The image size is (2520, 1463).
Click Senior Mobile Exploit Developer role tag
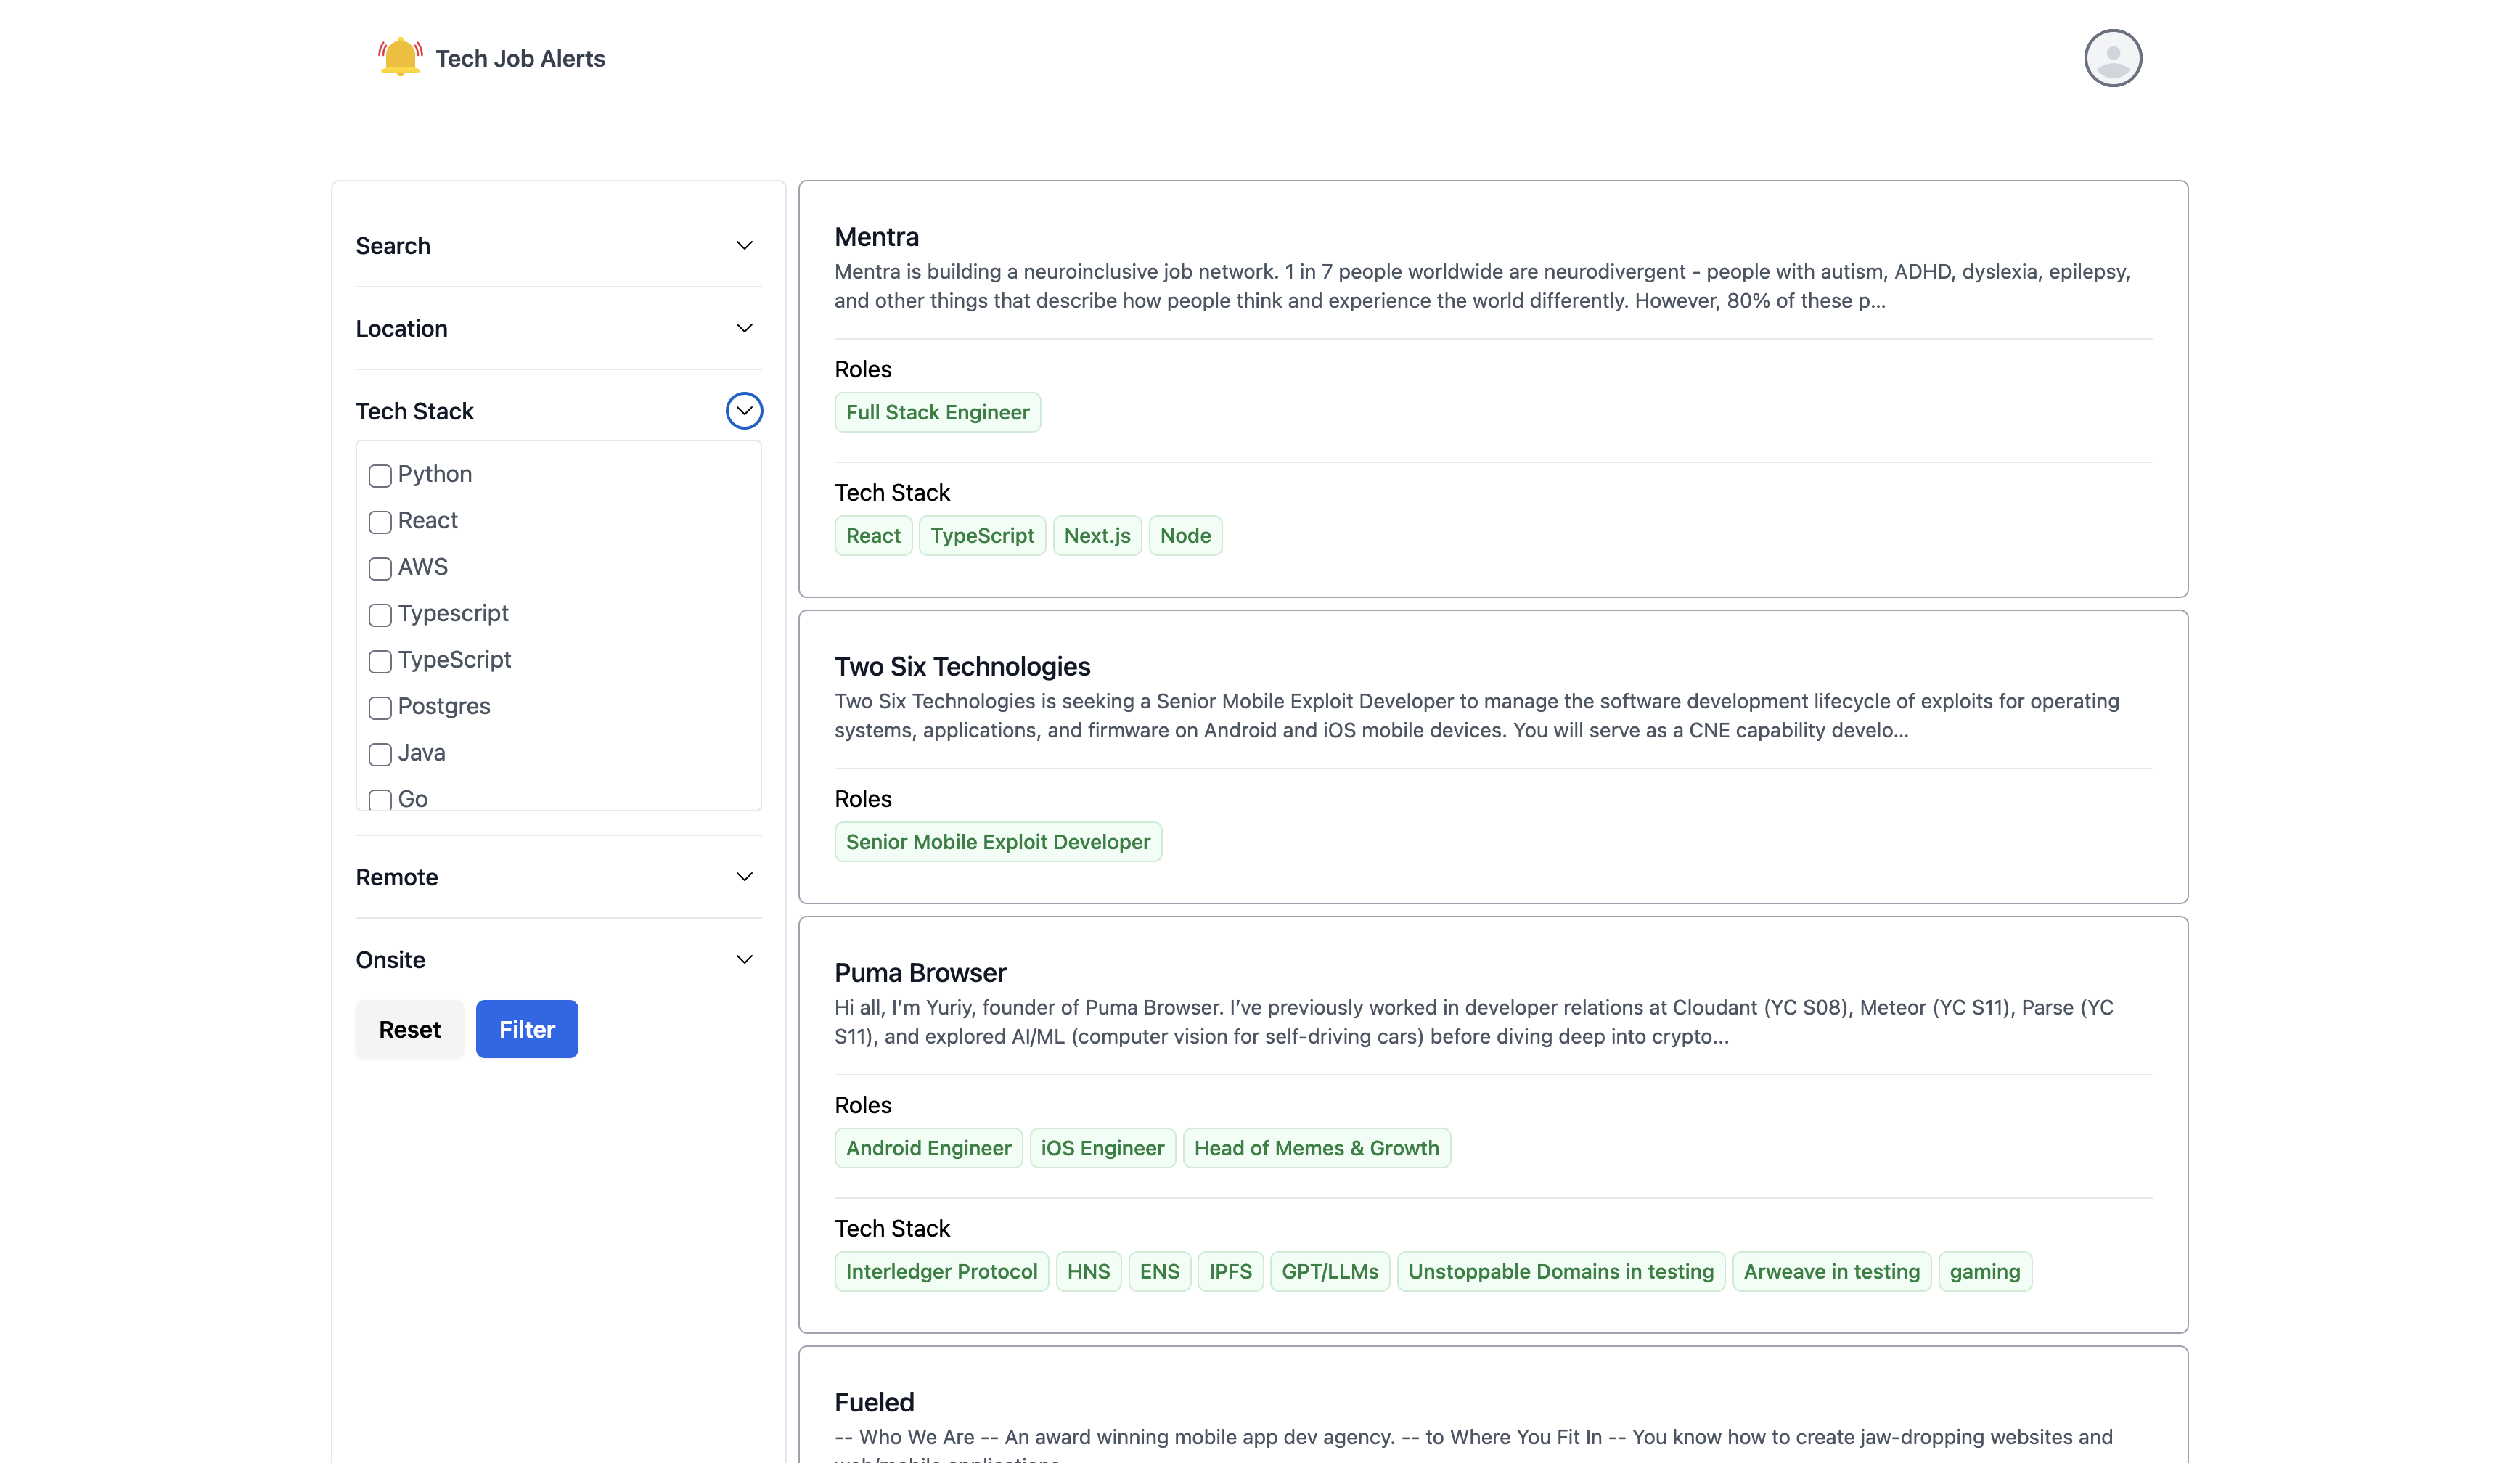pyautogui.click(x=998, y=842)
